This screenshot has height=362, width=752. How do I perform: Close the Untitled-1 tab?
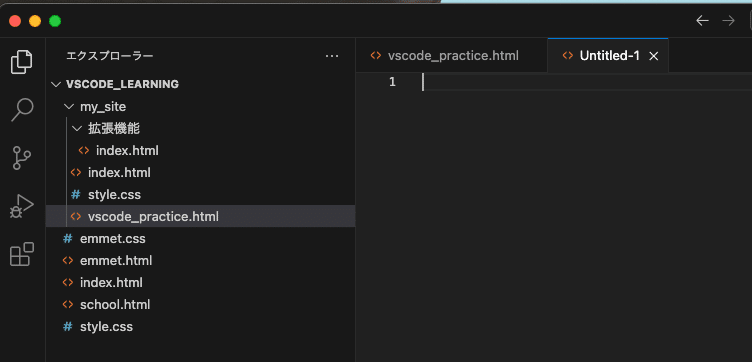[653, 56]
